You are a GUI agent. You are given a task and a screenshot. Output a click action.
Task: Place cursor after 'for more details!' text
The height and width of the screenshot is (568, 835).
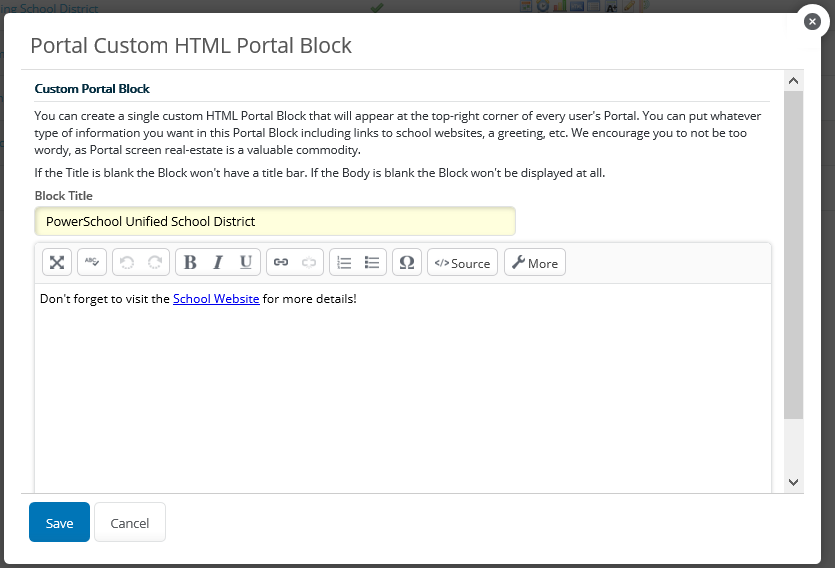click(357, 299)
